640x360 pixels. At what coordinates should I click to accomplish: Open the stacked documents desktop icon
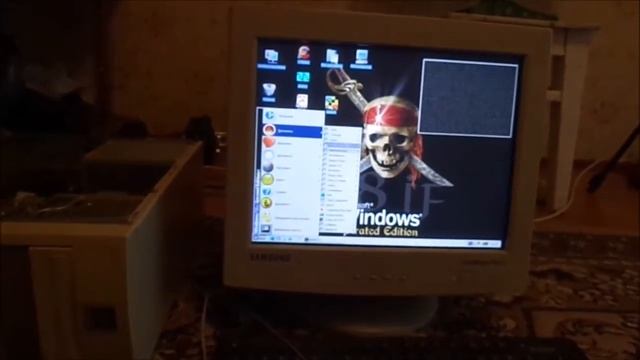[332, 58]
